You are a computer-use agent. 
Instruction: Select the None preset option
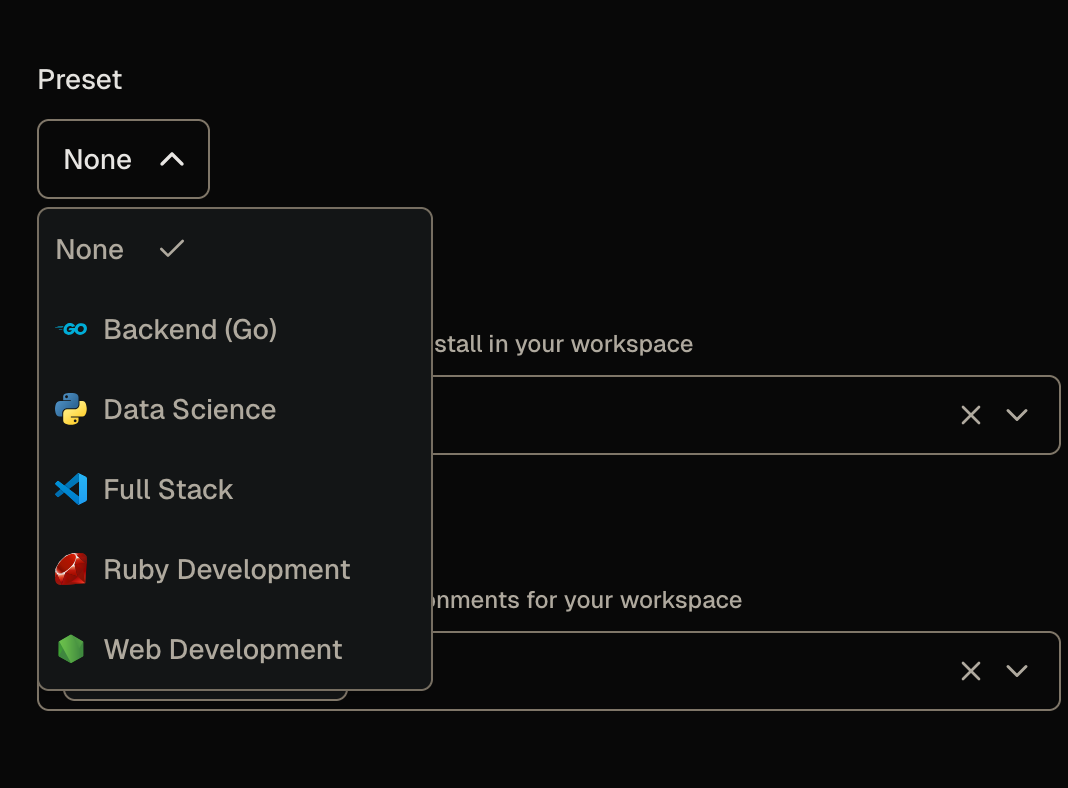point(235,249)
